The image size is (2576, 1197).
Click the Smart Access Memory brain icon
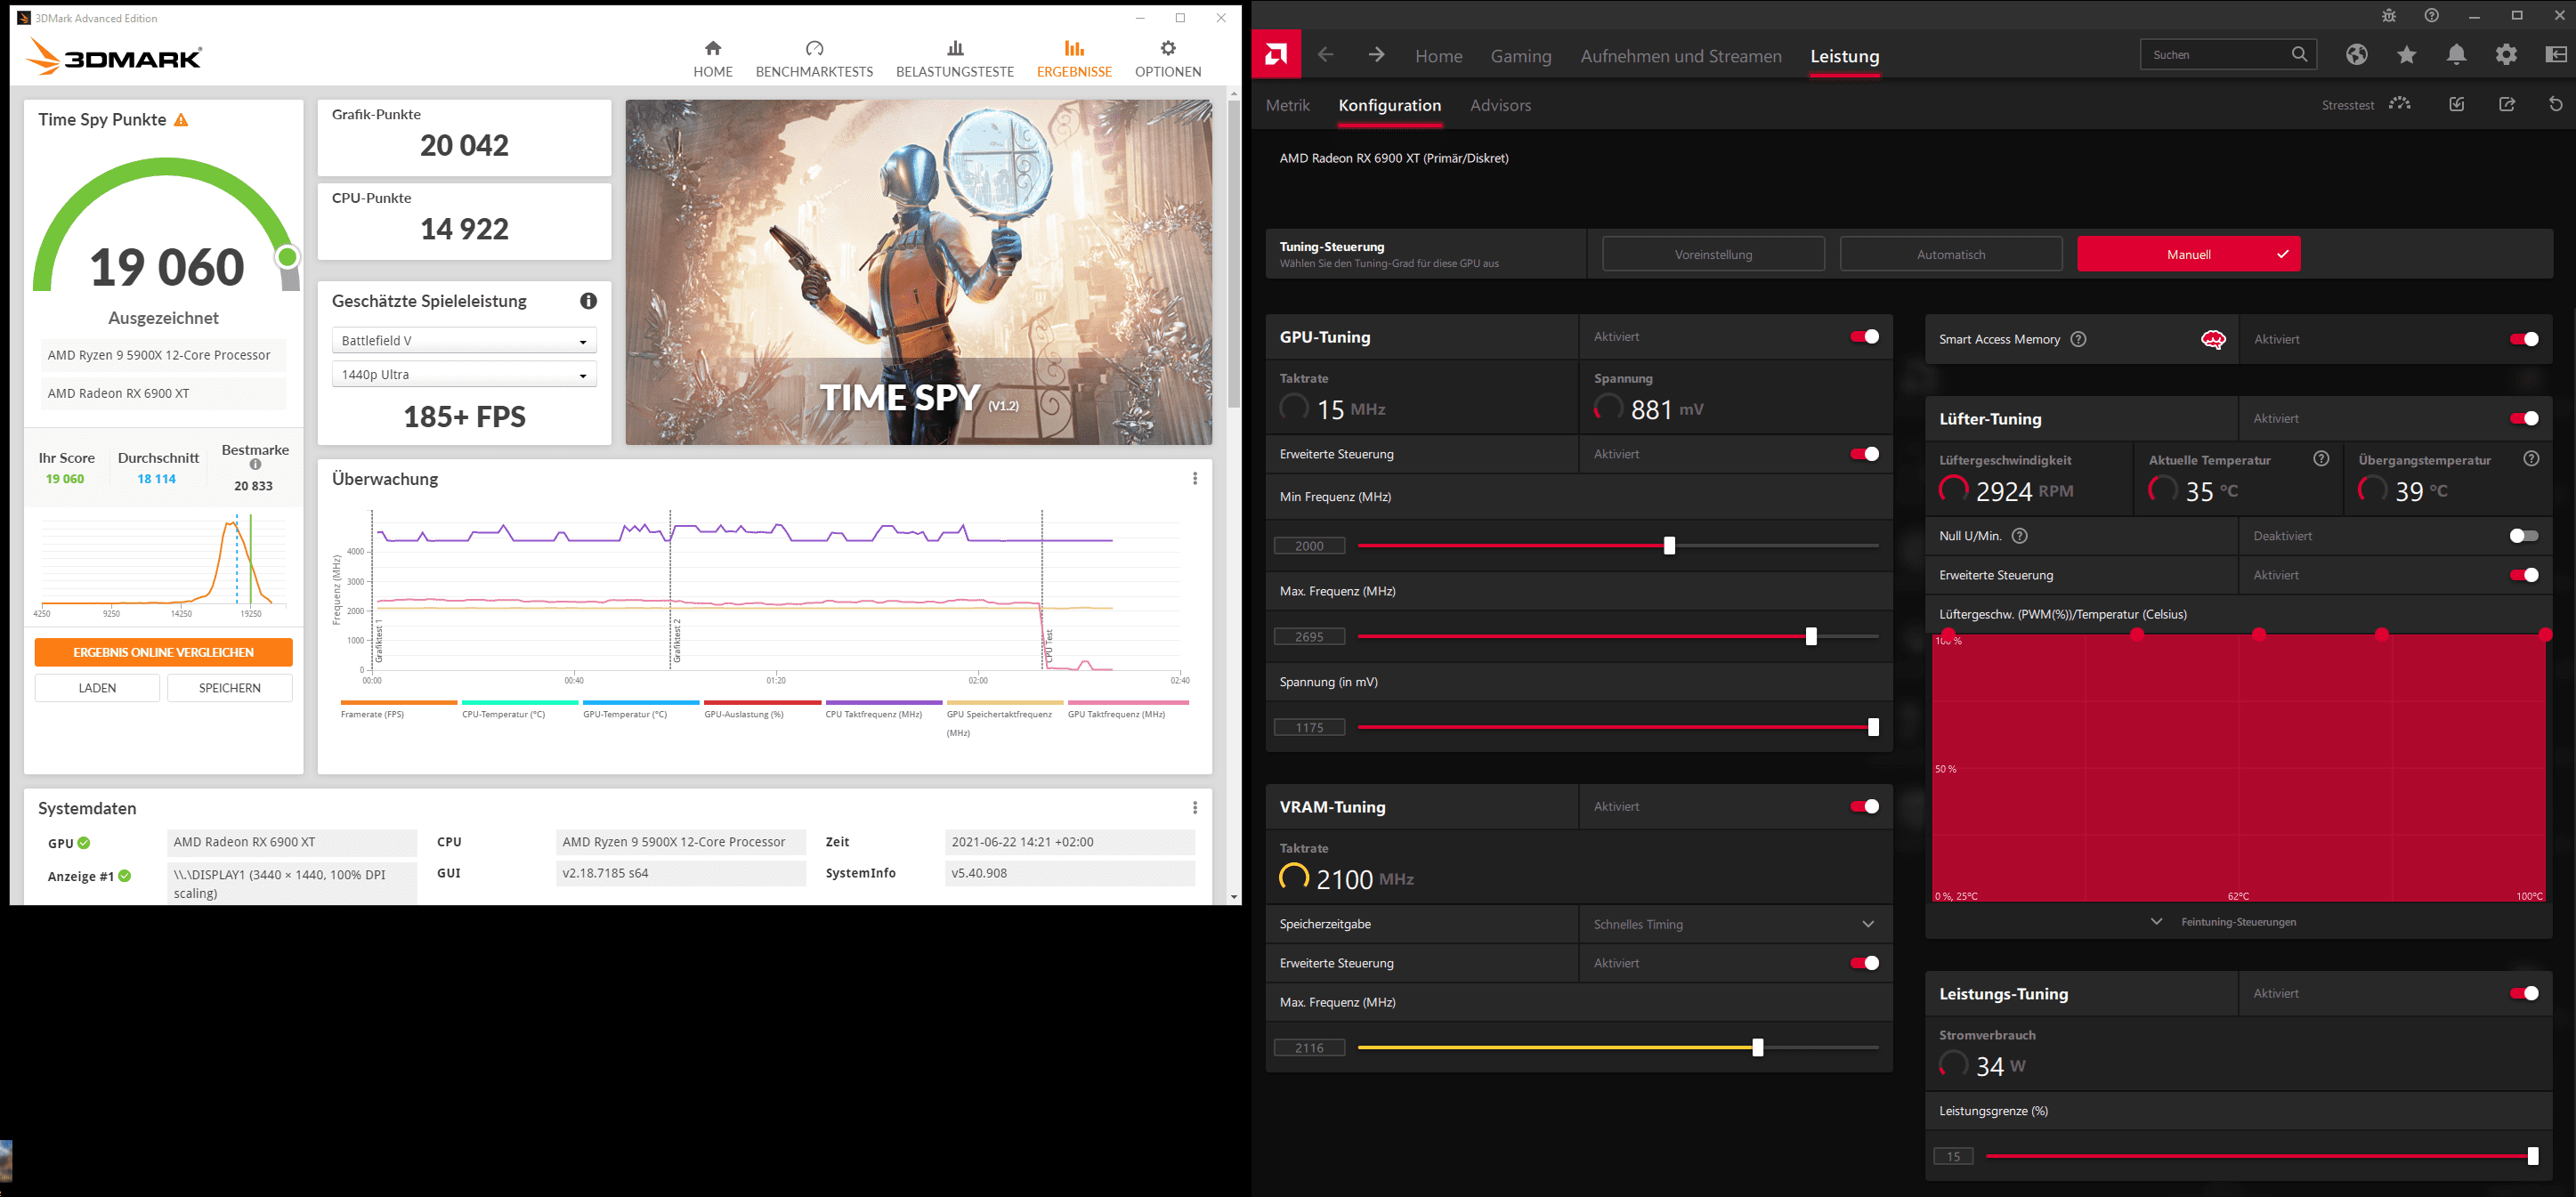2213,340
